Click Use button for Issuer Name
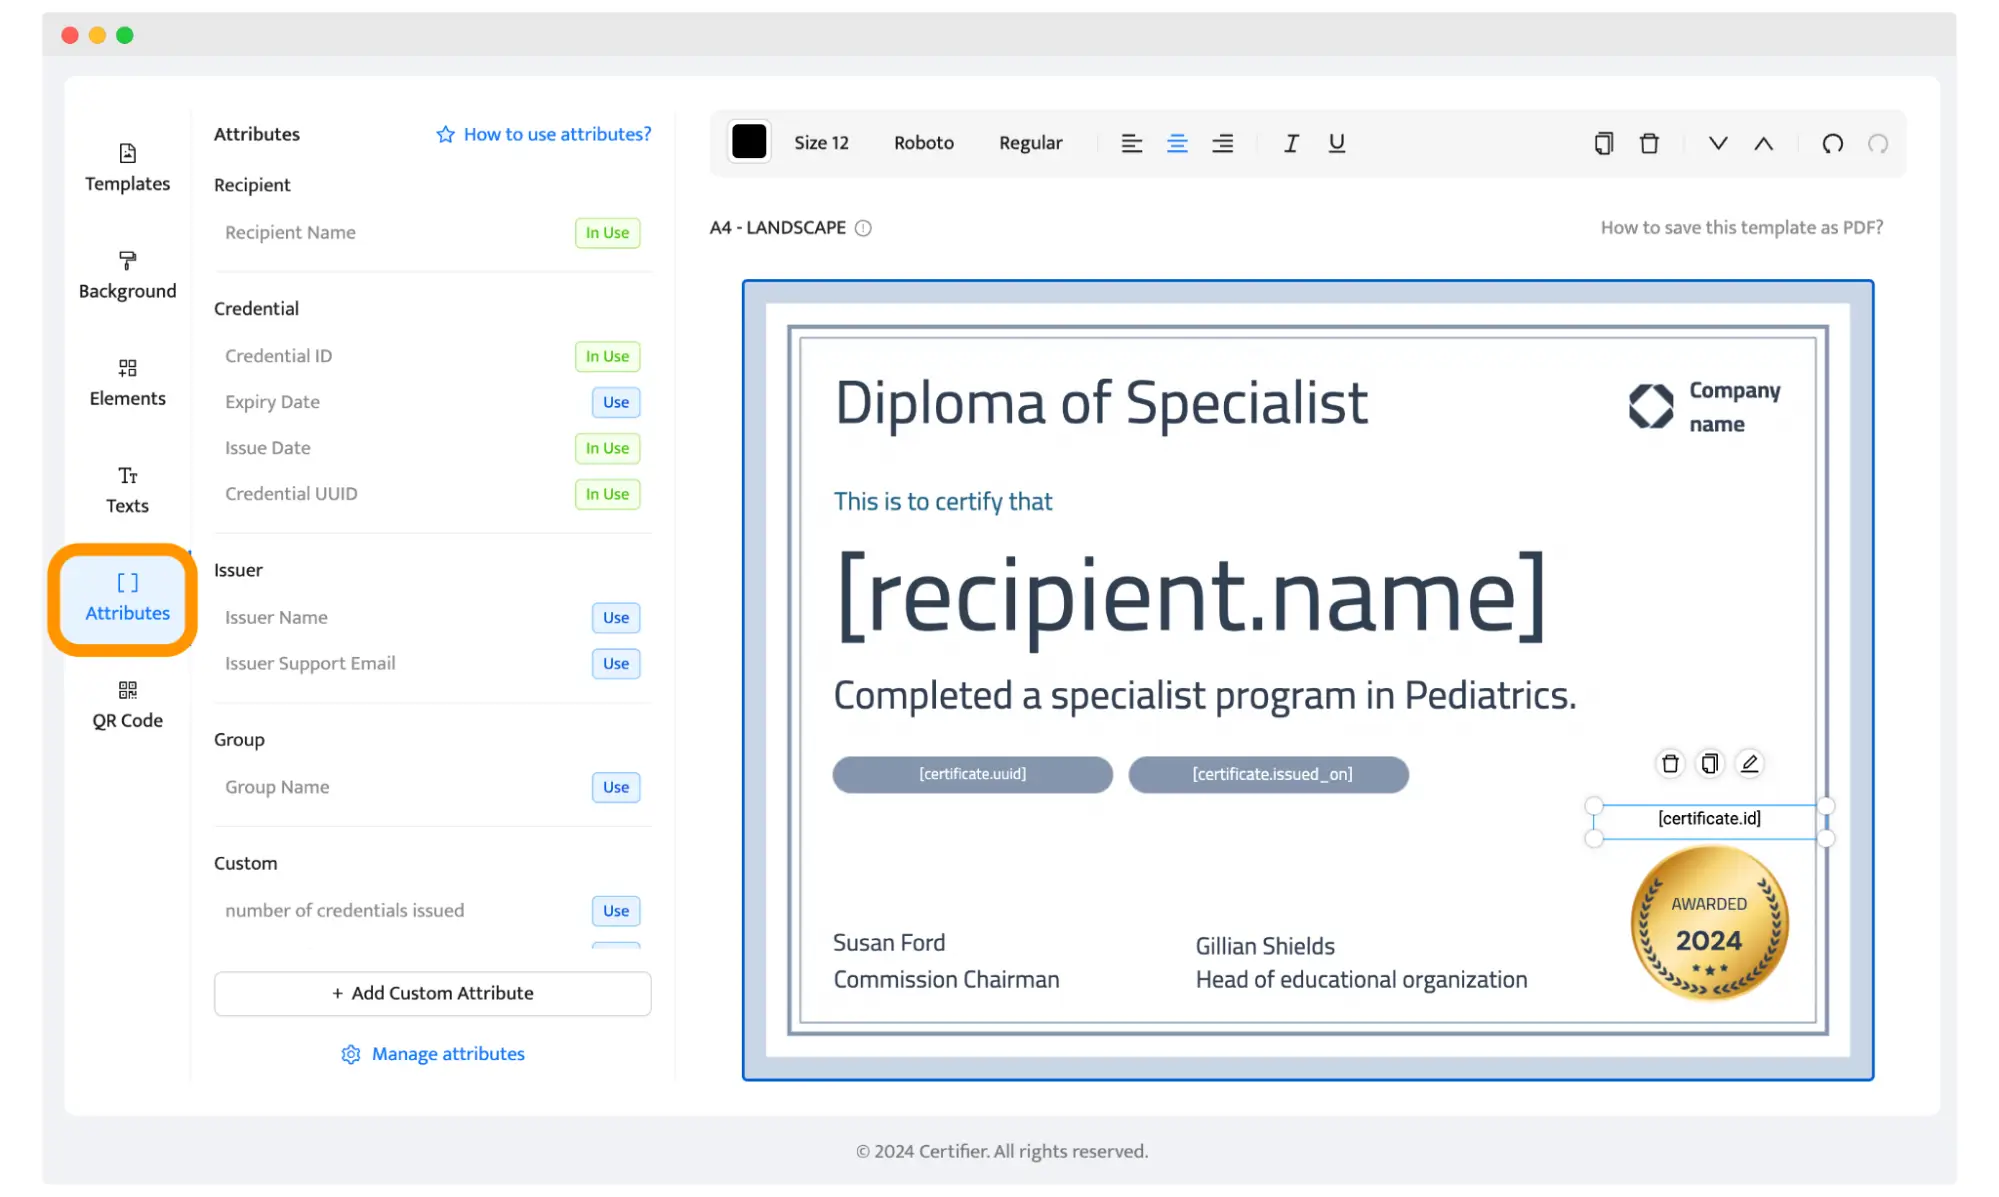The height and width of the screenshot is (1197, 1999). click(616, 617)
